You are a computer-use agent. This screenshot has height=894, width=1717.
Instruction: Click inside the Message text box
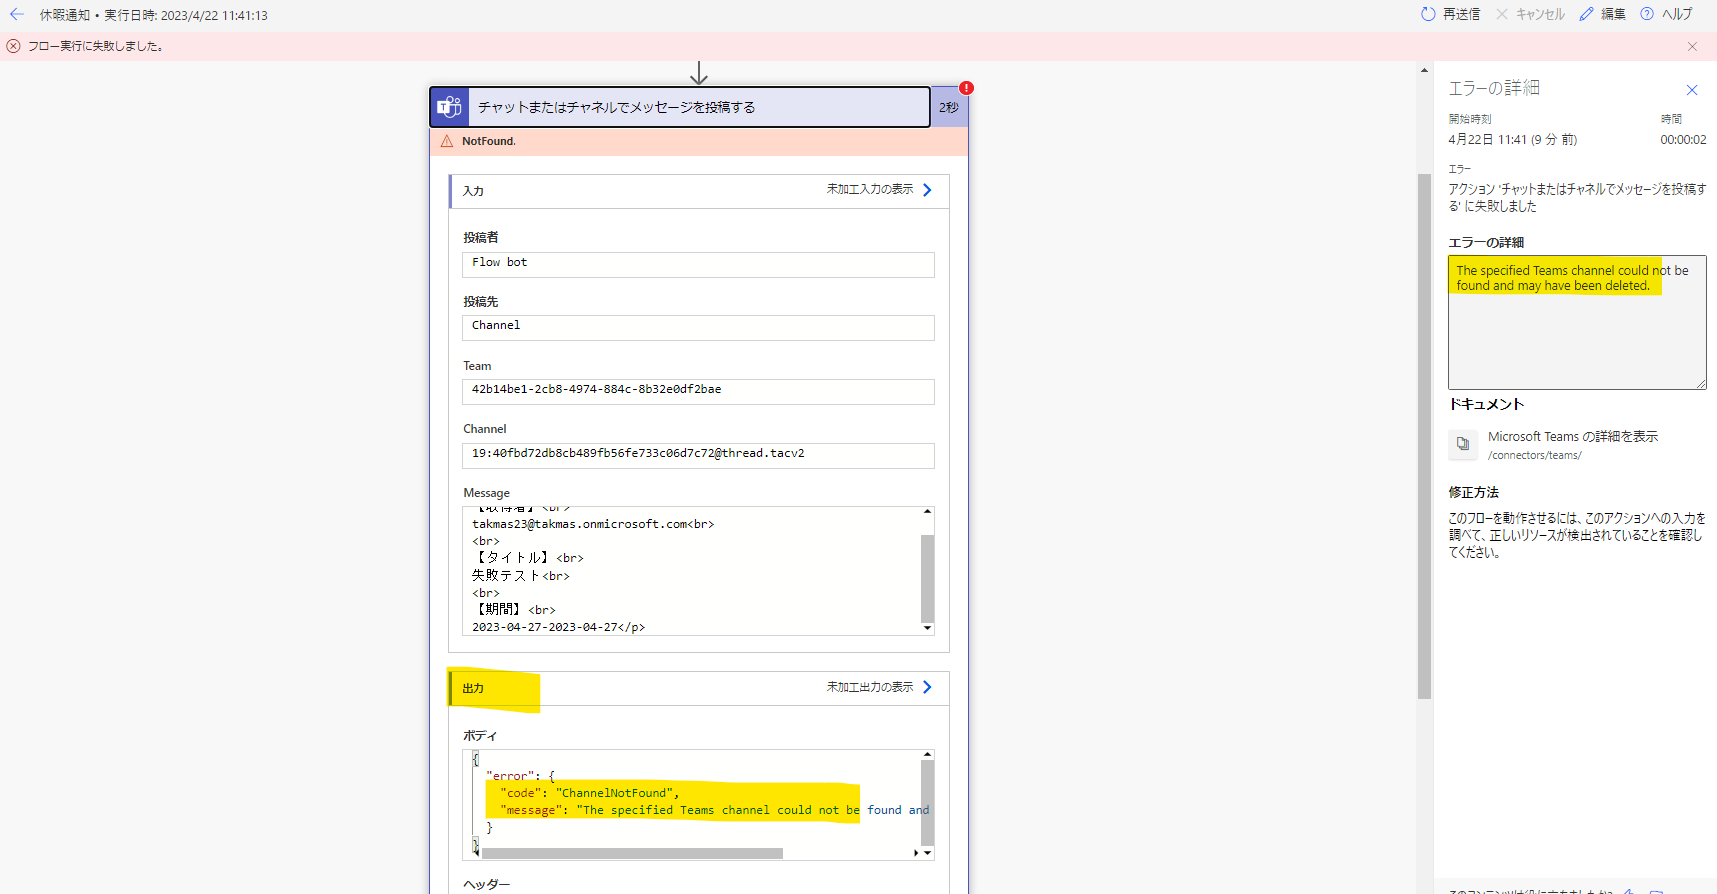tap(691, 571)
